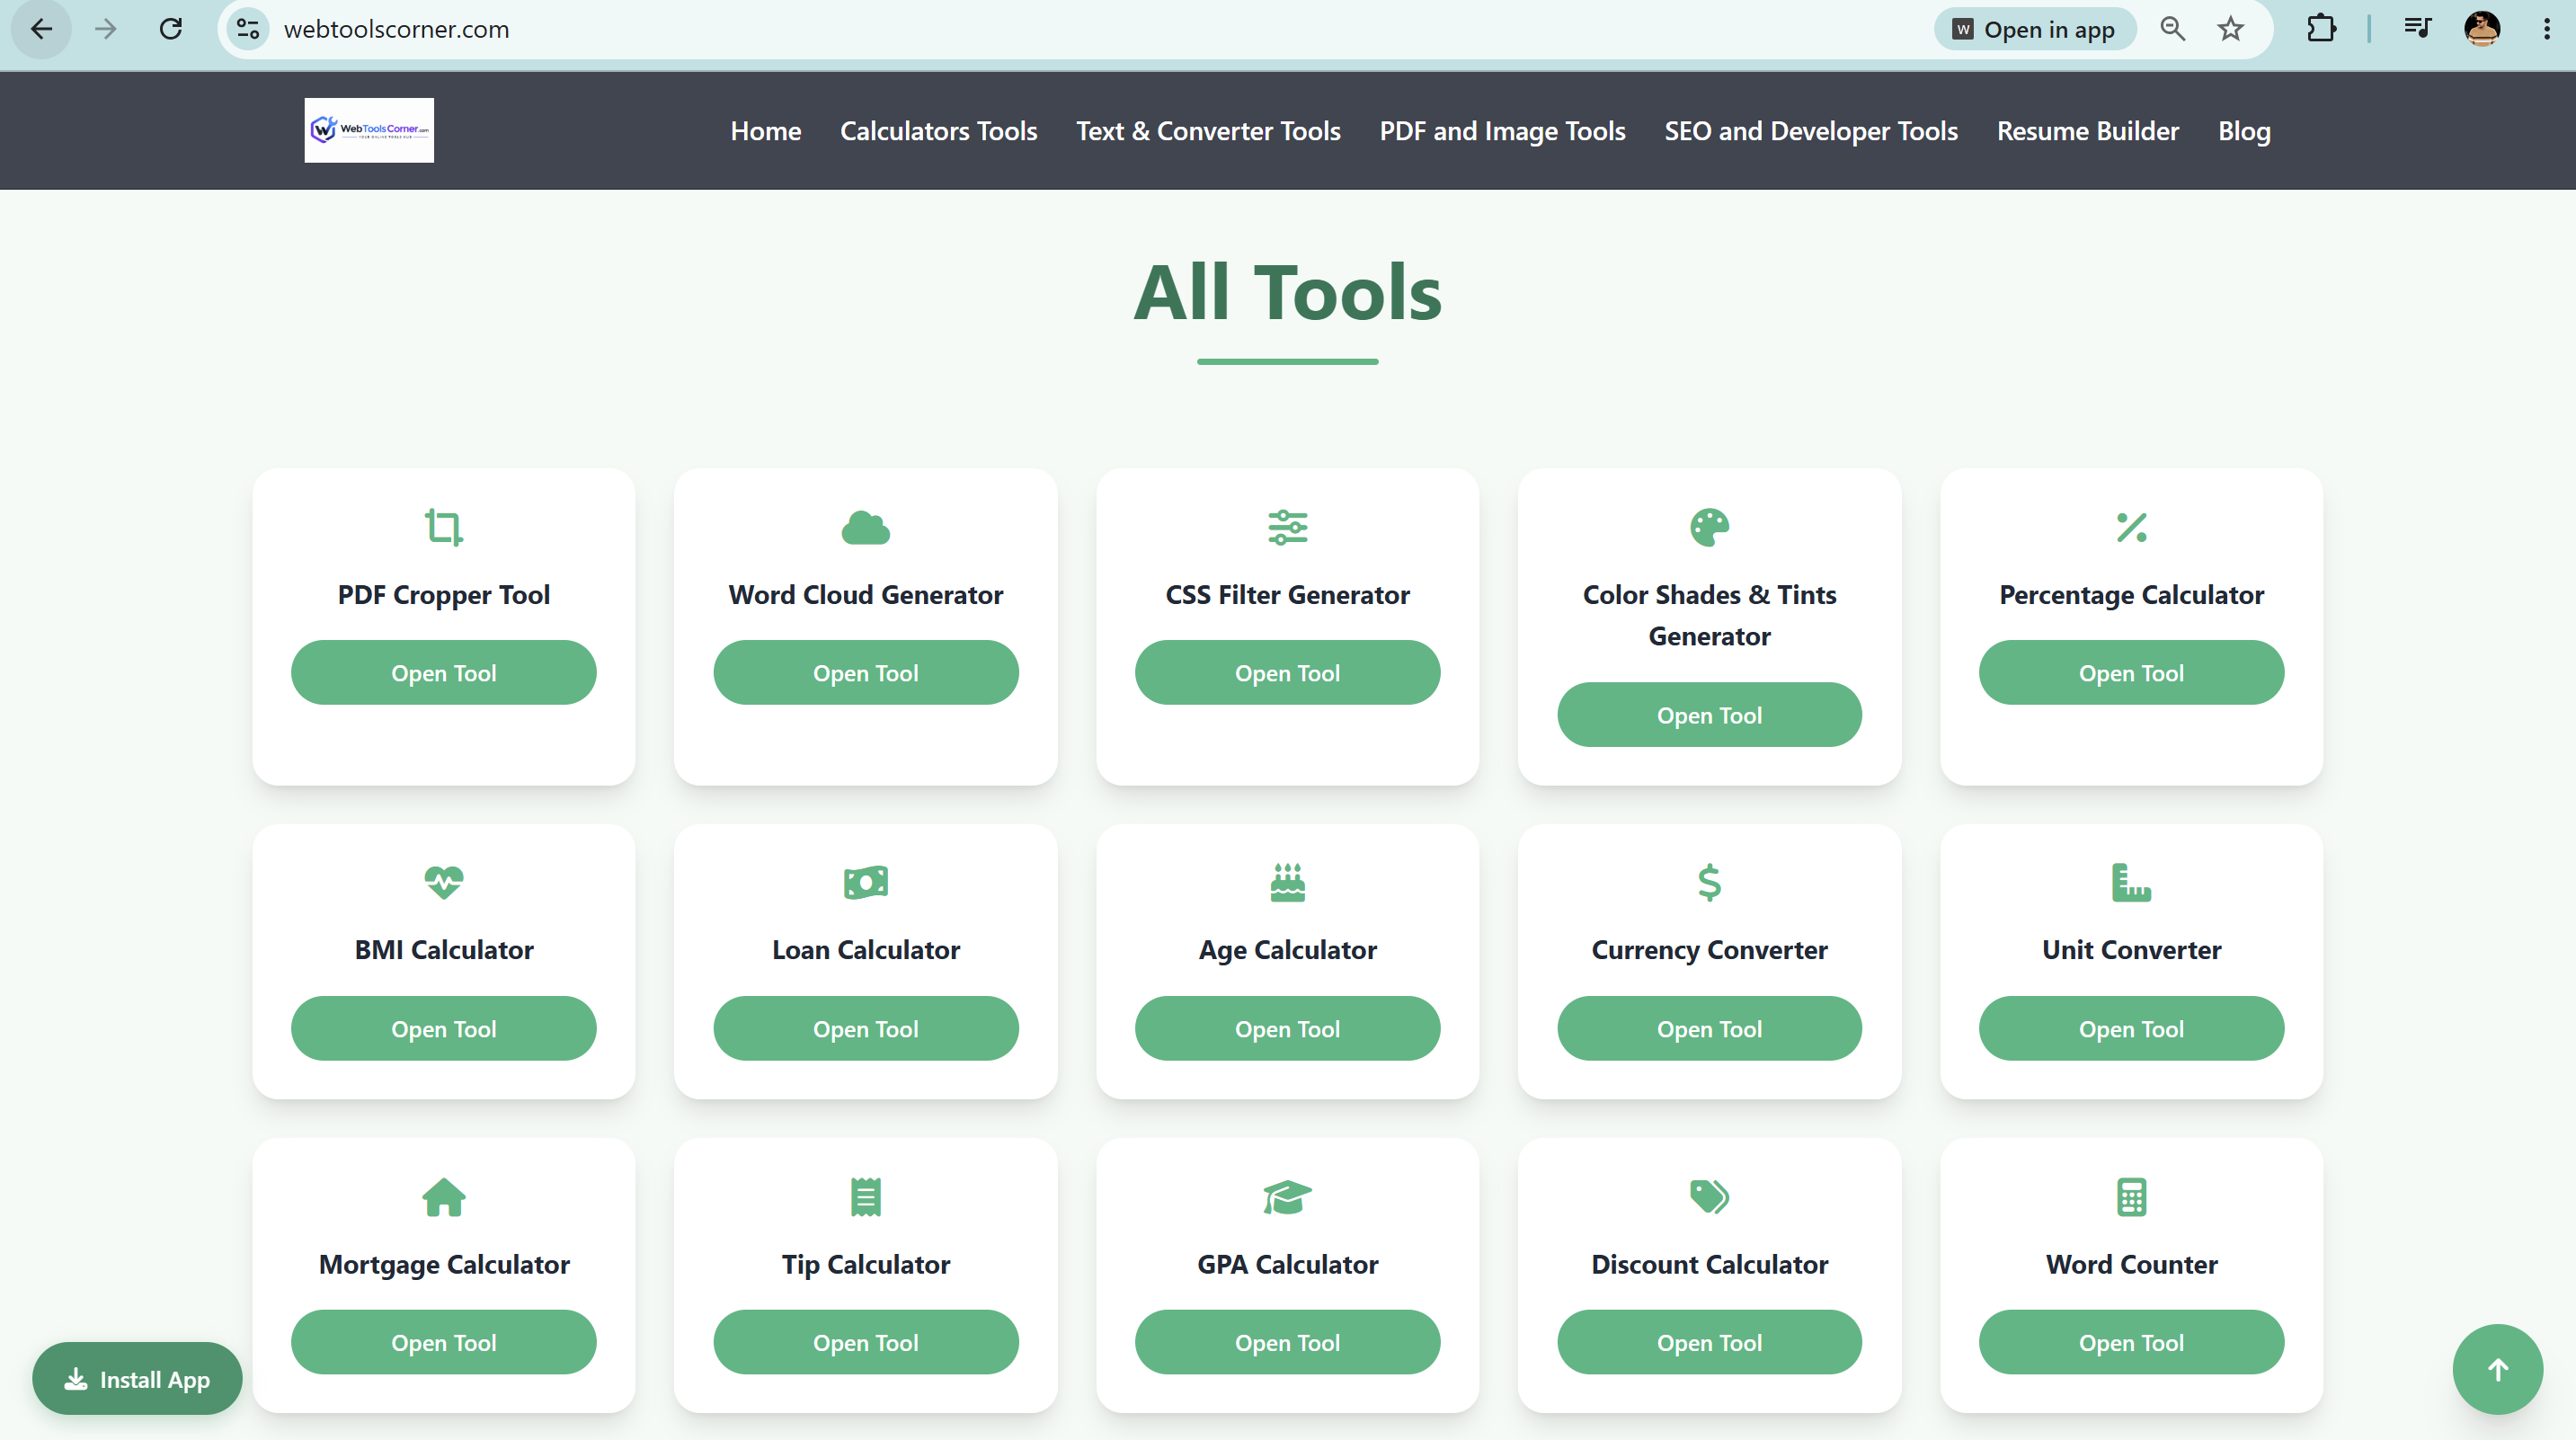
Task: Click the Unit Converter ruler icon
Action: tap(2132, 882)
